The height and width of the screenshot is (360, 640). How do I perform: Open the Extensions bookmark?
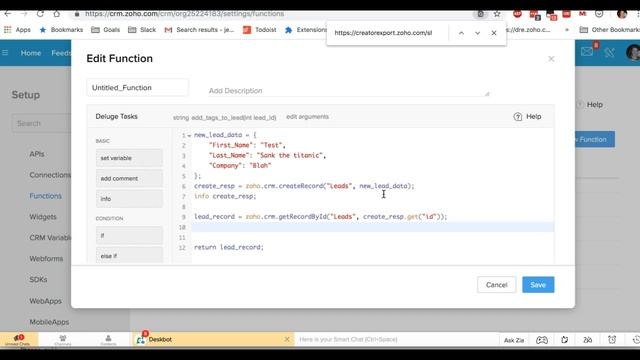[306, 30]
